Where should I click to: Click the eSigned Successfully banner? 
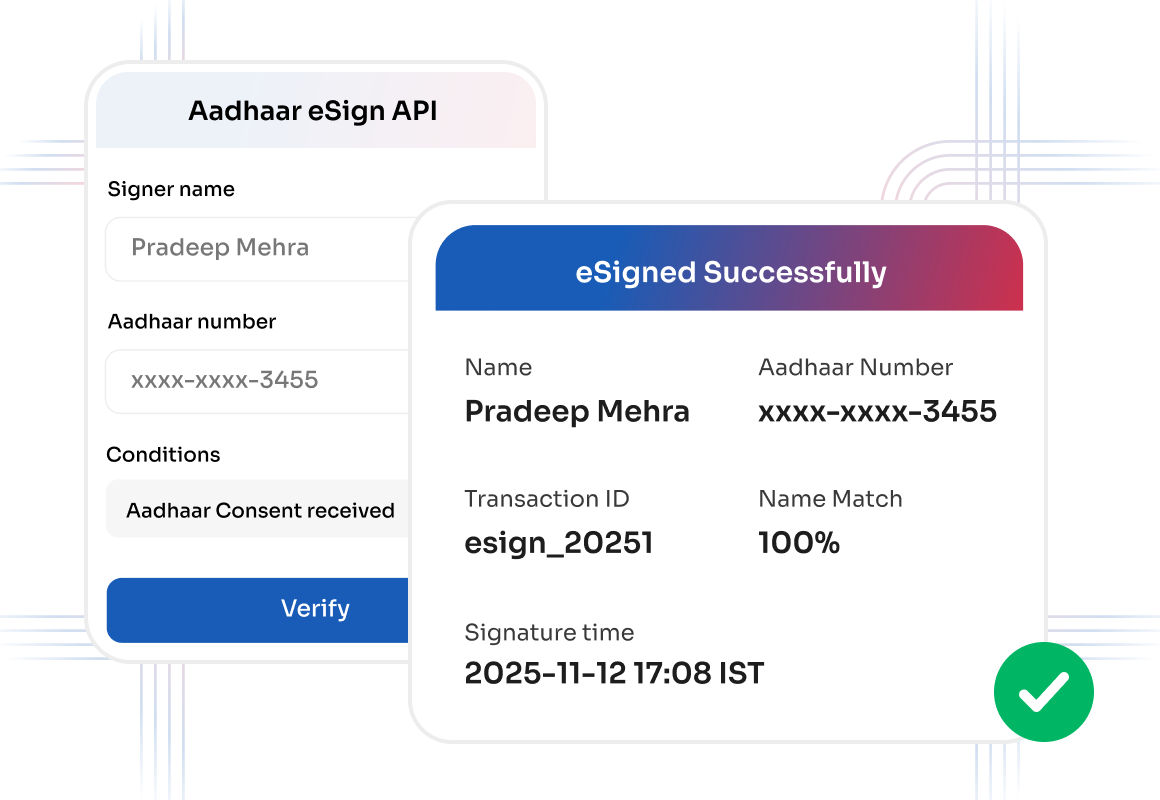pyautogui.click(x=729, y=268)
